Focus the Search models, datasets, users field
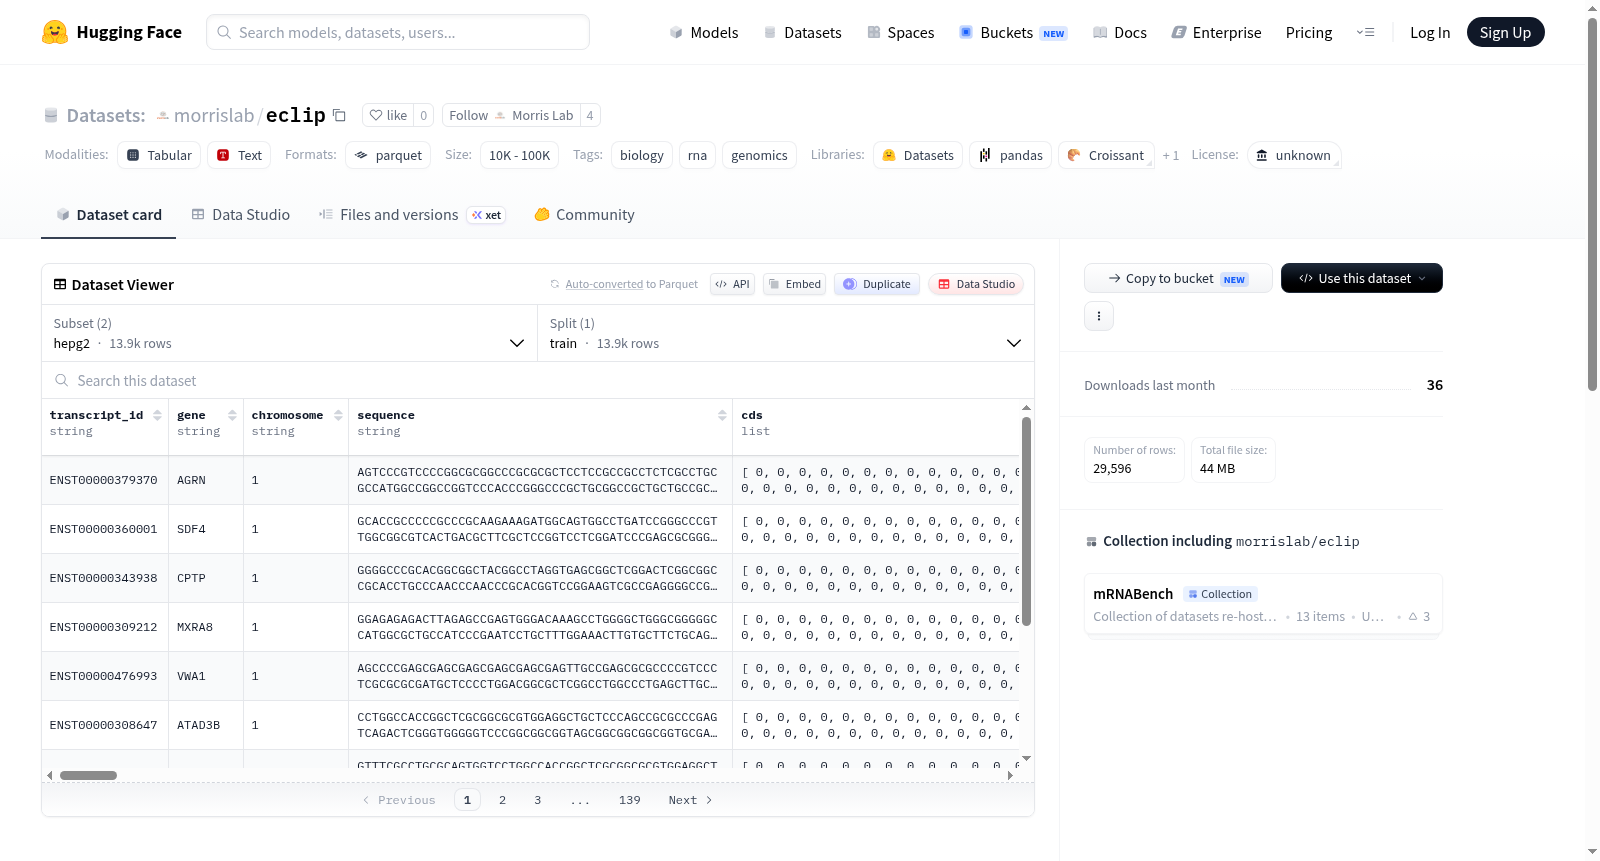 click(x=398, y=32)
